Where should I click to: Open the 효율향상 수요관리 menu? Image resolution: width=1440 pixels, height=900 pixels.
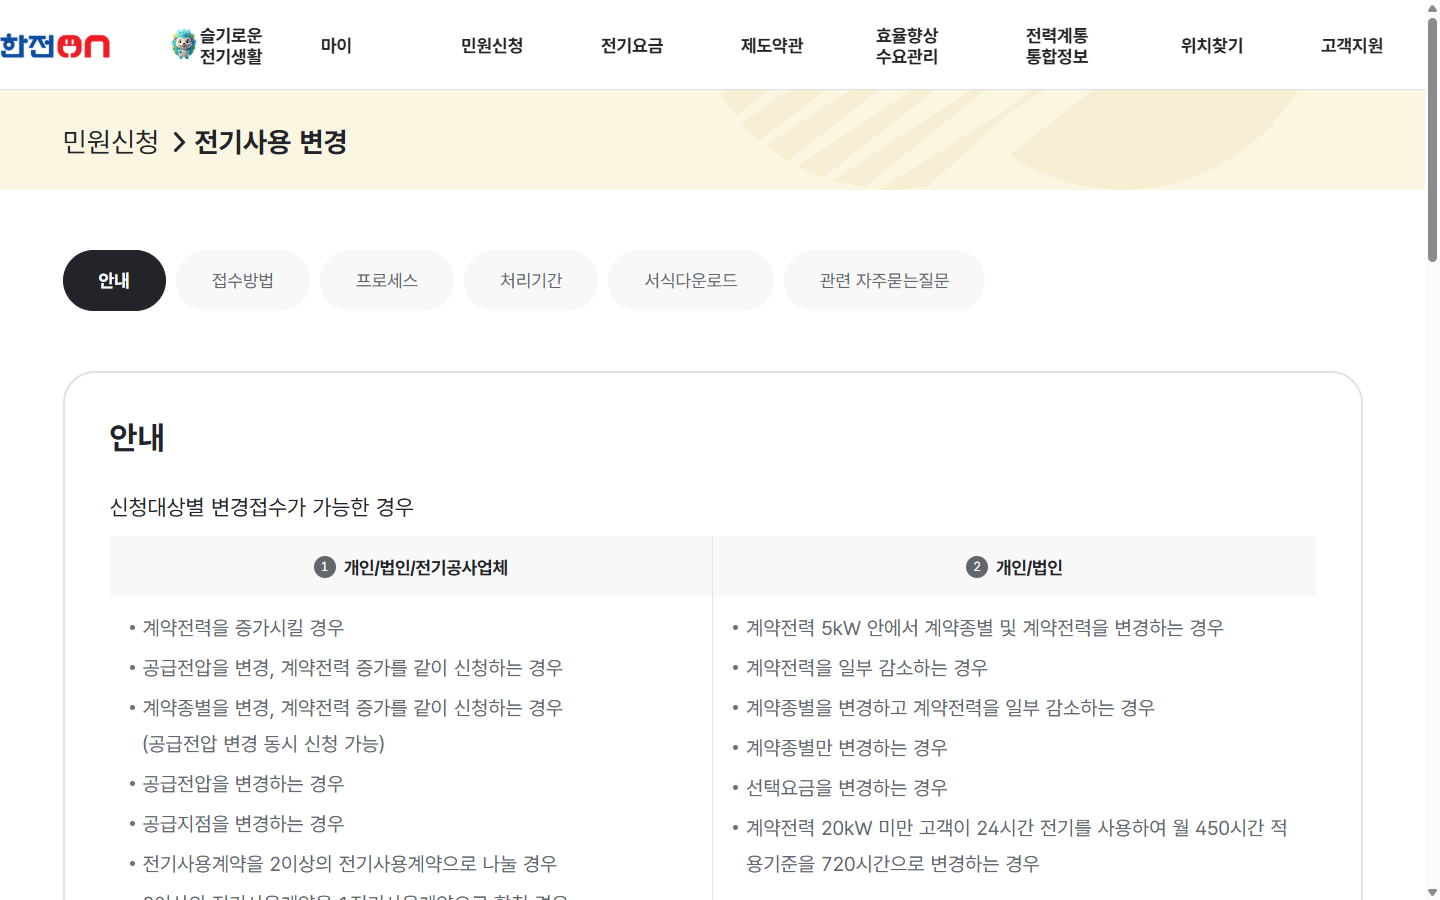tap(907, 46)
